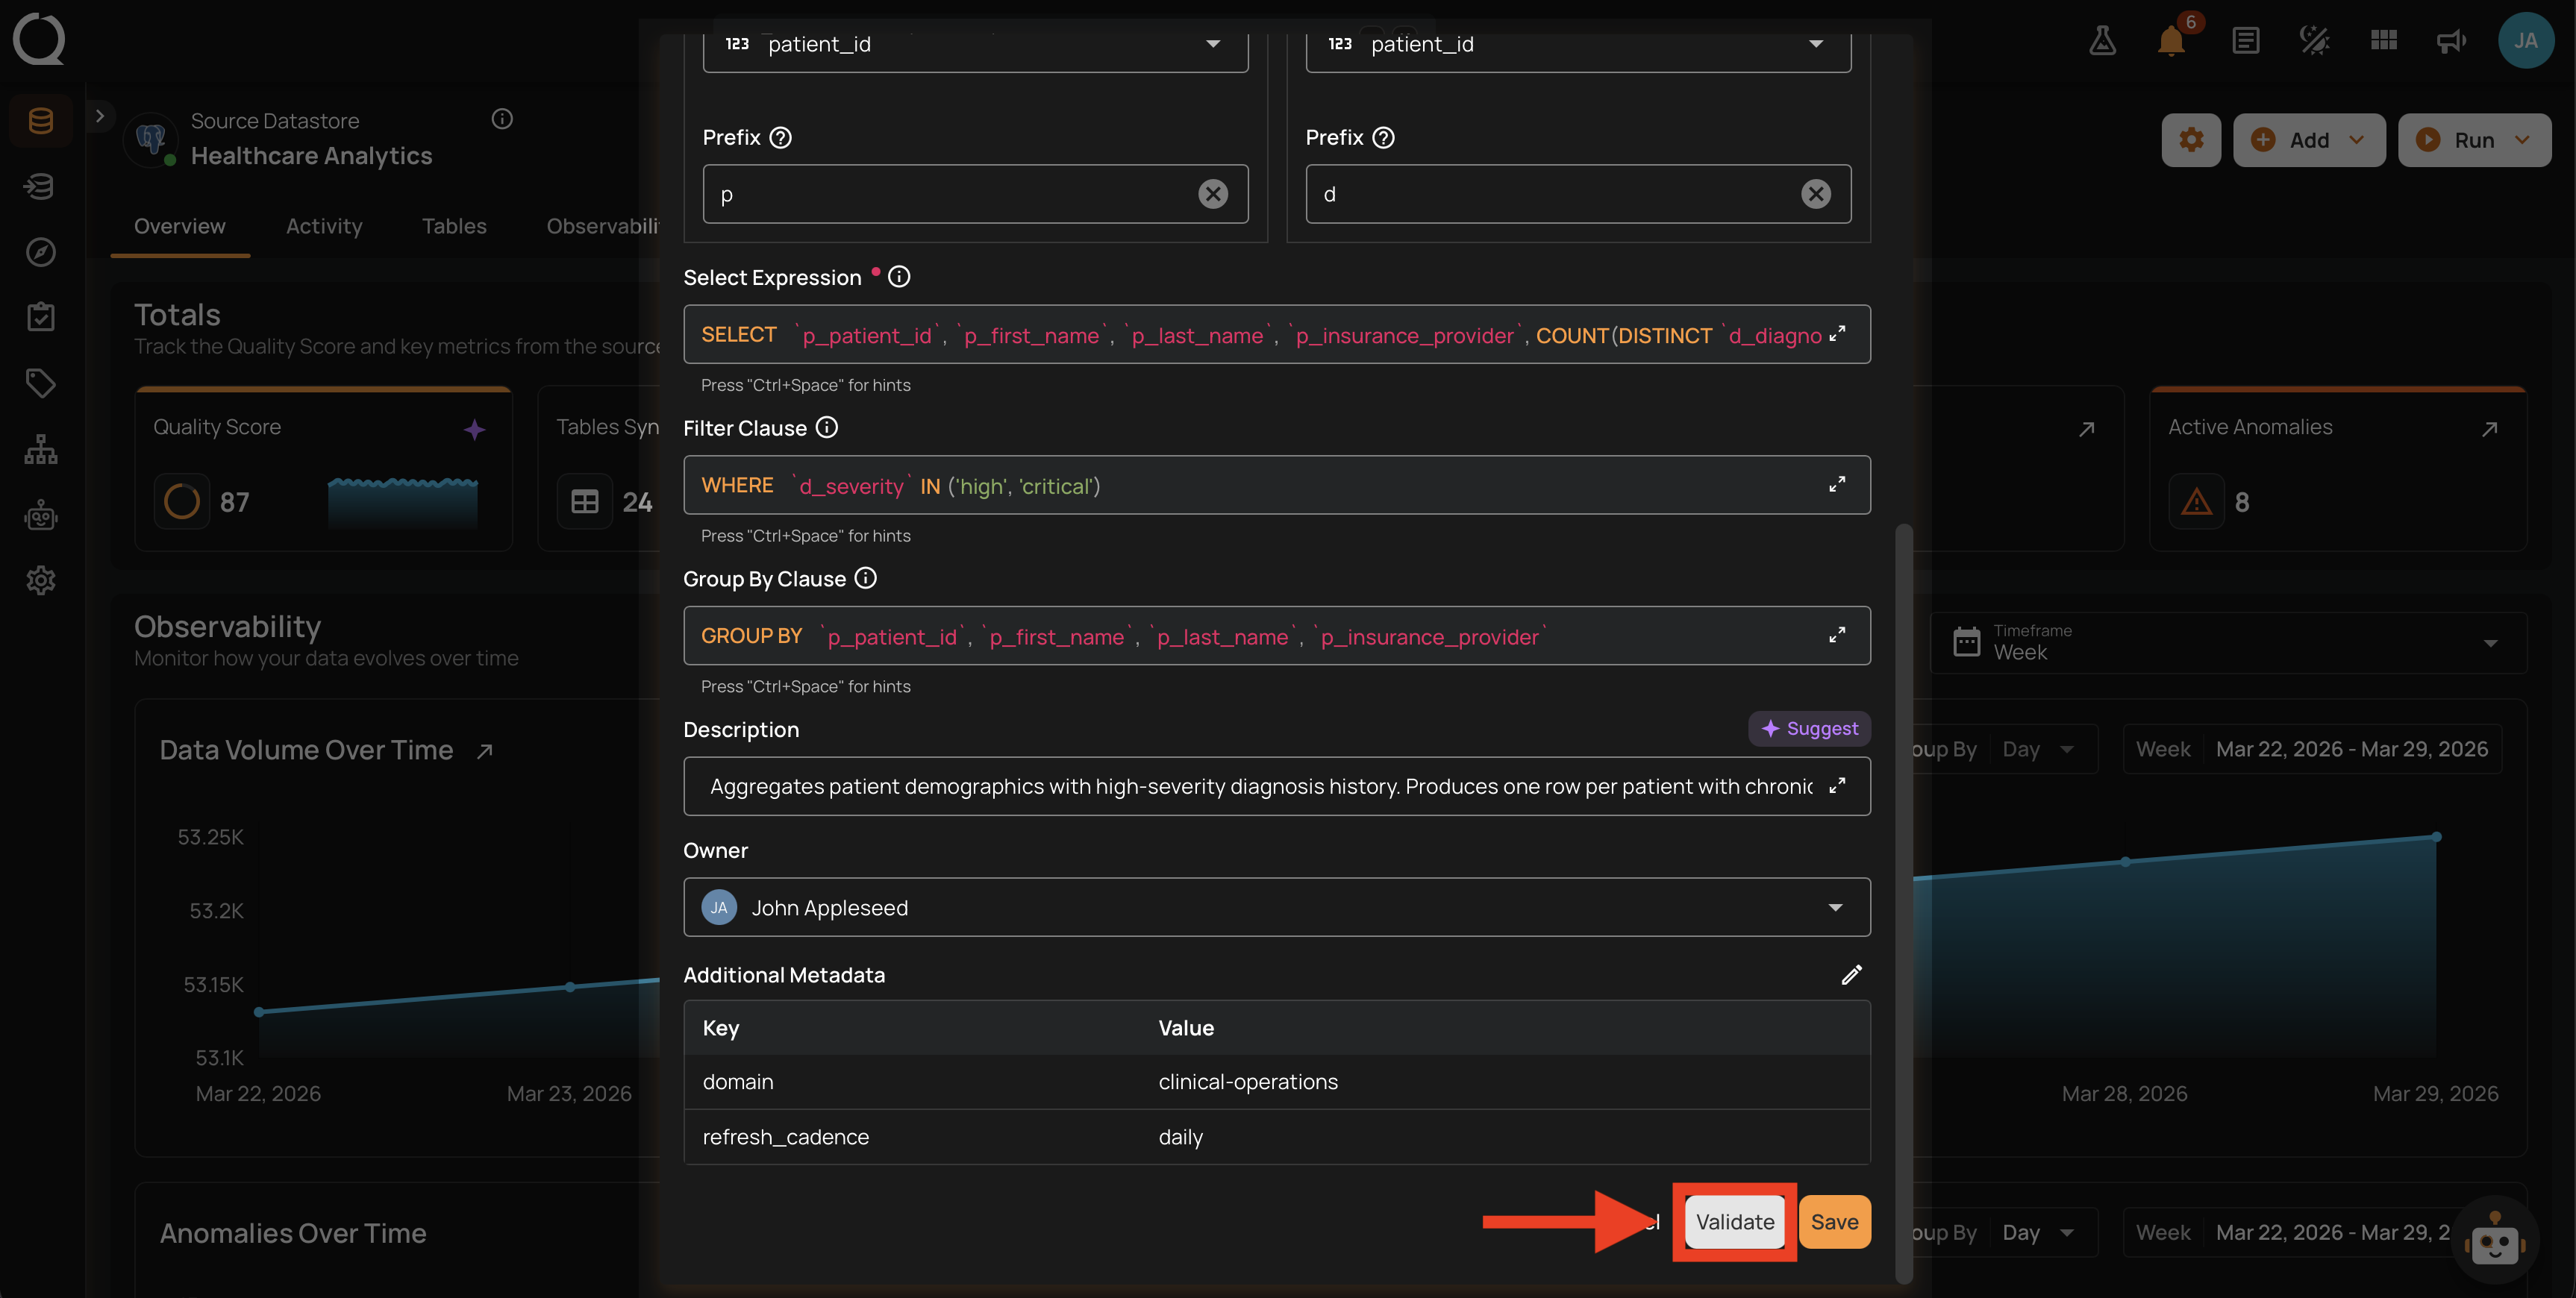The width and height of the screenshot is (2576, 1298).
Task: Click the Healthcare Analytics datastore name
Action: (x=311, y=156)
